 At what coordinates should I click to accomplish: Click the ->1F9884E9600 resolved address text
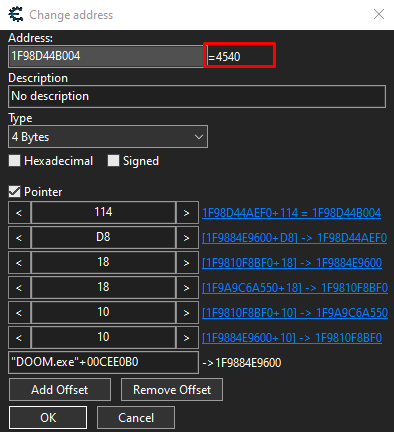tap(242, 363)
